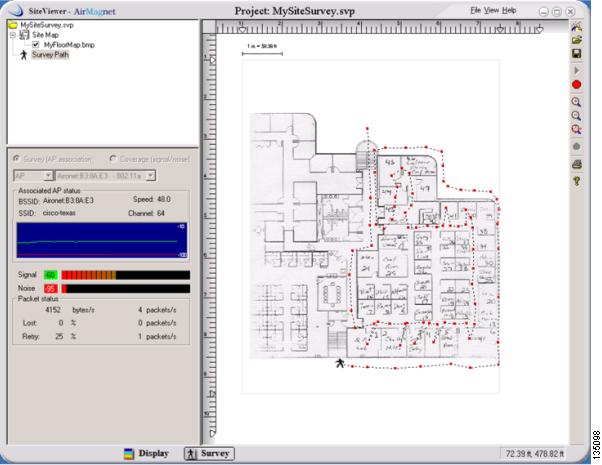Click the map scale bar legend
This screenshot has height=465, width=602.
click(262, 50)
